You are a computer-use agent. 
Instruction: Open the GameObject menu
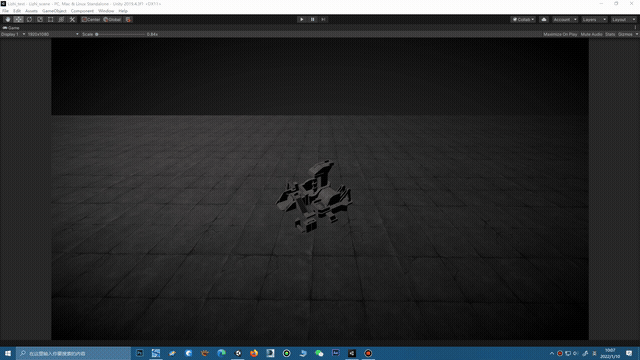[54, 11]
